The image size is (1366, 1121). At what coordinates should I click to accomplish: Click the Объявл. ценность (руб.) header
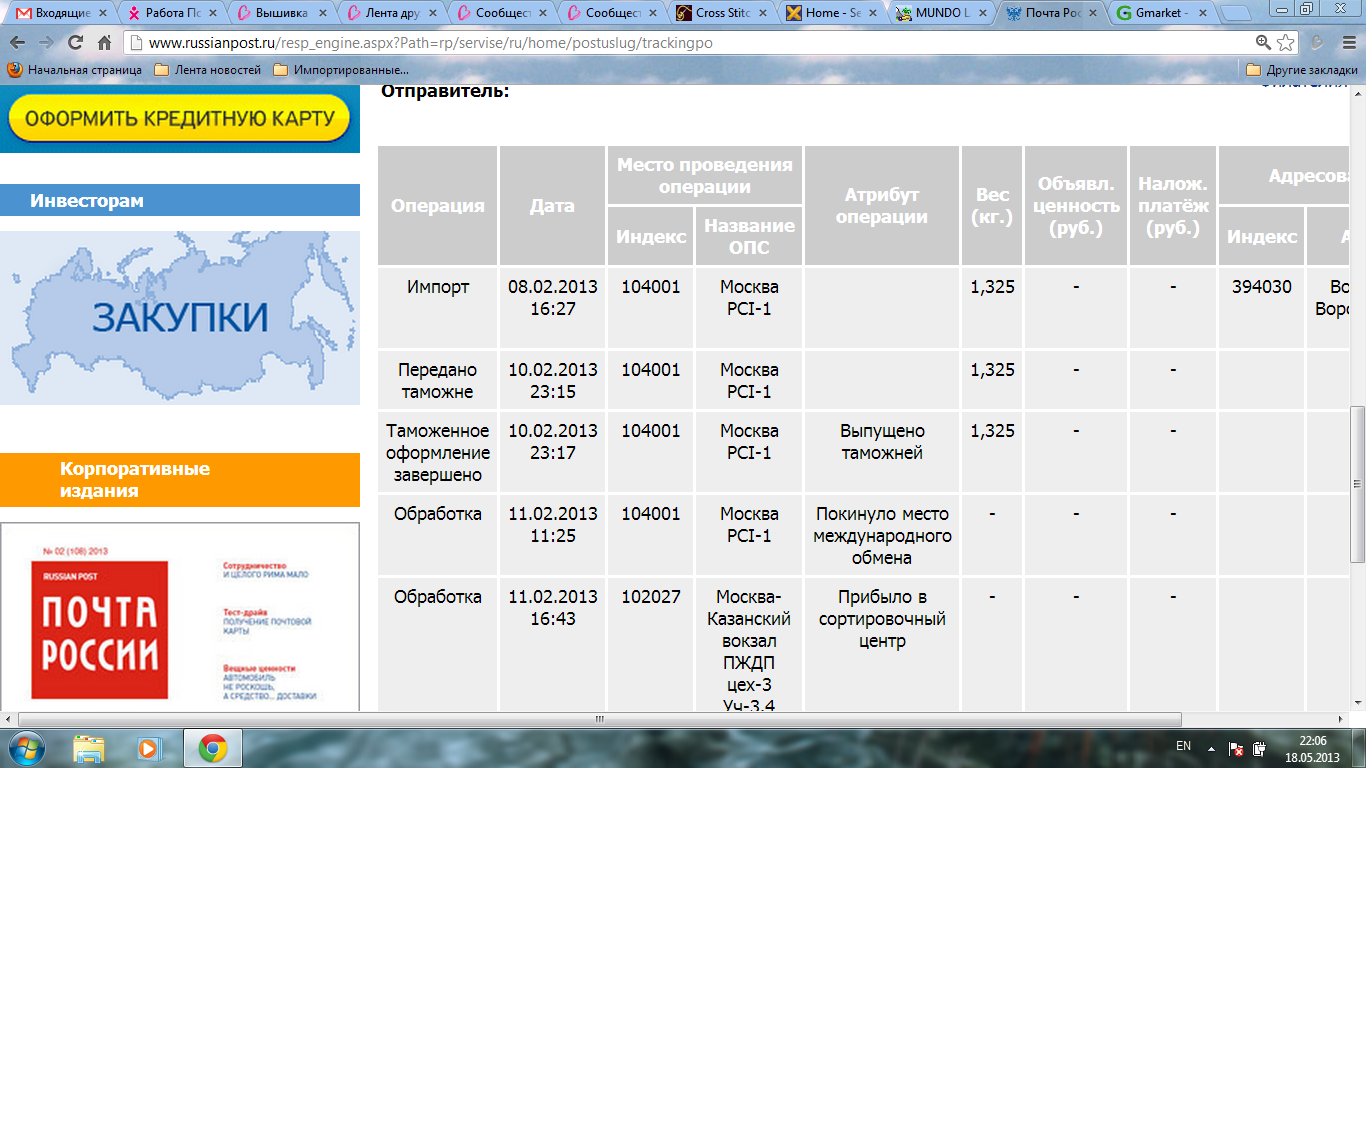tap(1076, 206)
